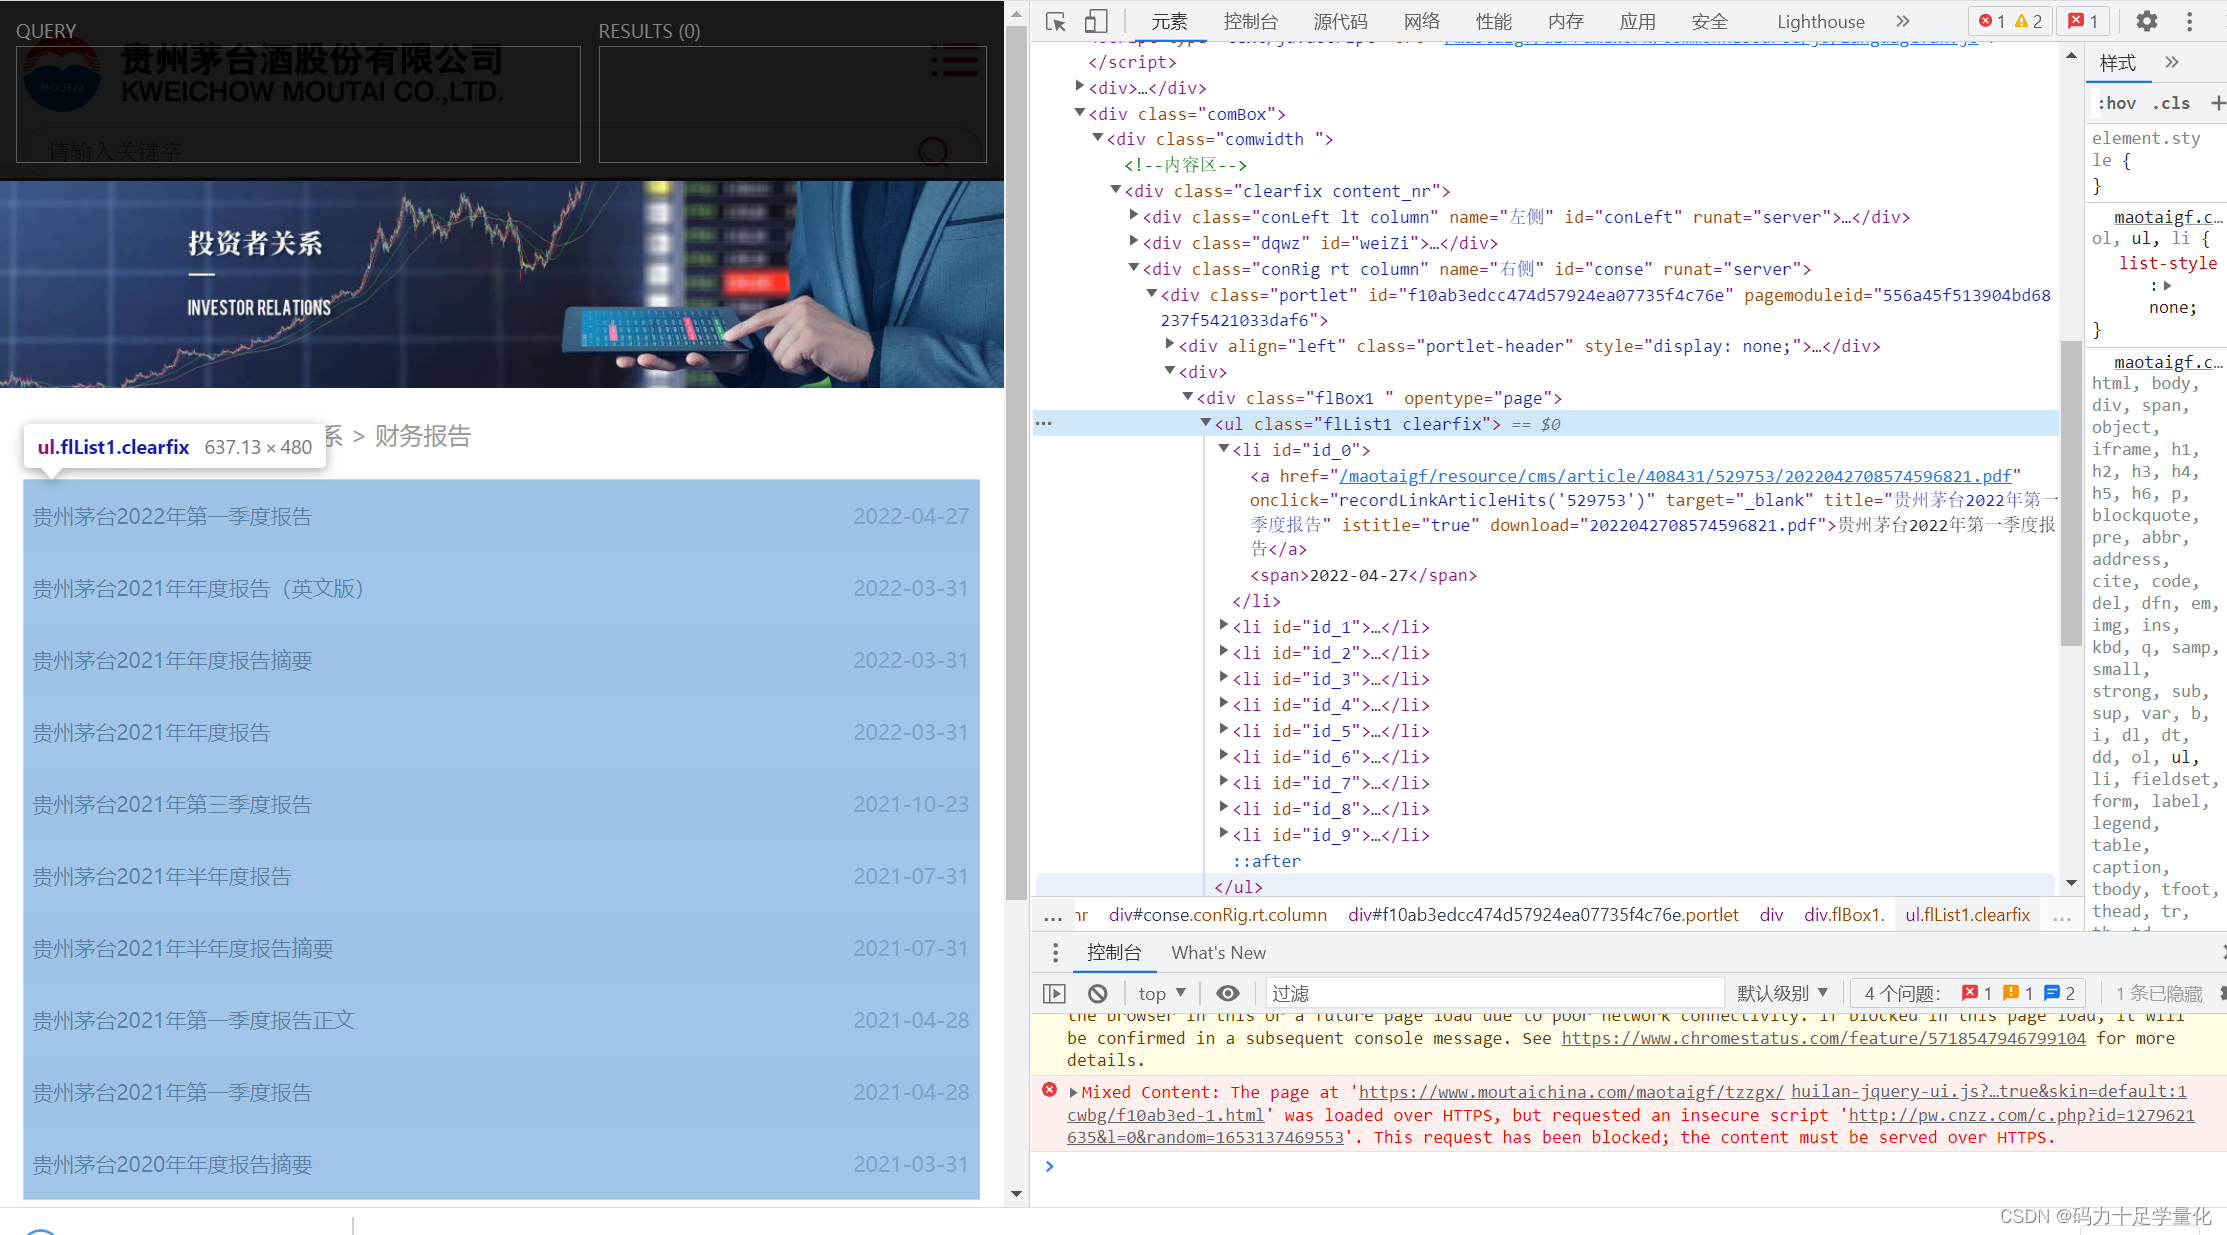This screenshot has width=2227, height=1235.
Task: Switch to the 网络 tab
Action: click(x=1421, y=21)
